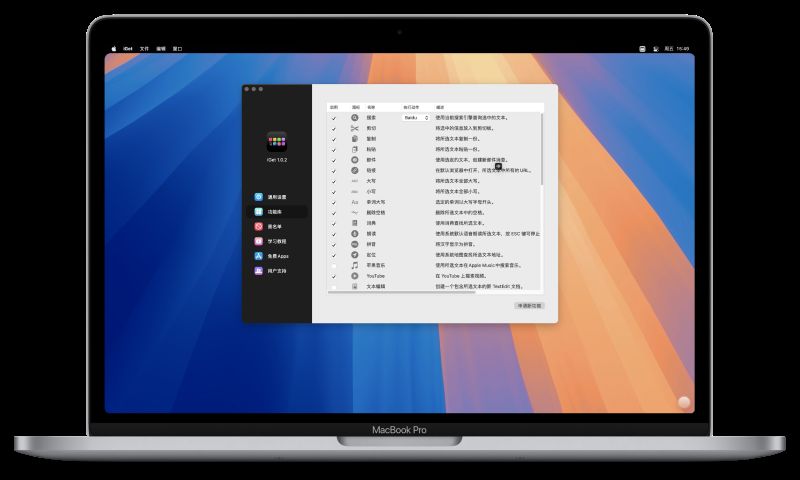This screenshot has height=480, width=800.
Task: Click the 拼音 row icon
Action: tap(354, 244)
